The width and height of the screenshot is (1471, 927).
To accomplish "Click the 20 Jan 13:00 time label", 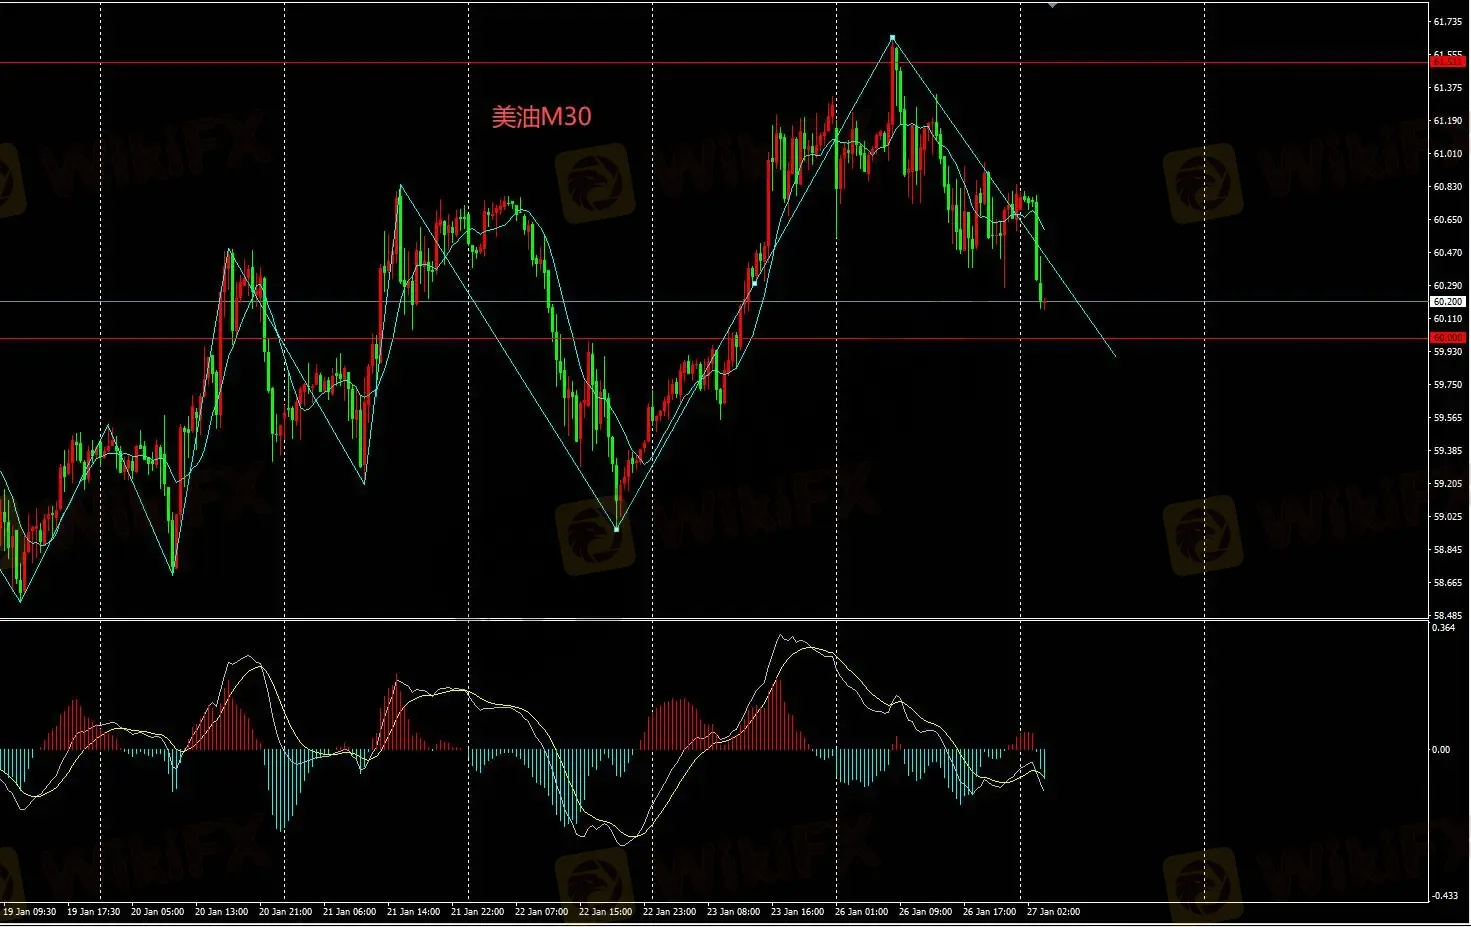I will pos(222,912).
